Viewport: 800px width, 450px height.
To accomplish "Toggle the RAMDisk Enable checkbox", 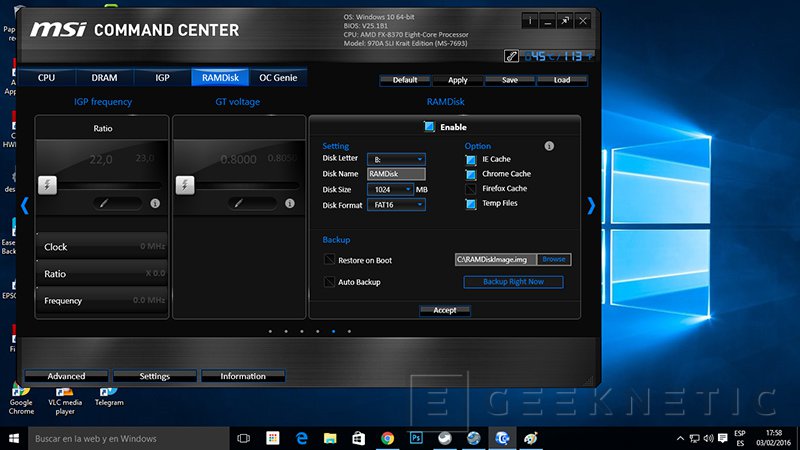I will click(429, 127).
